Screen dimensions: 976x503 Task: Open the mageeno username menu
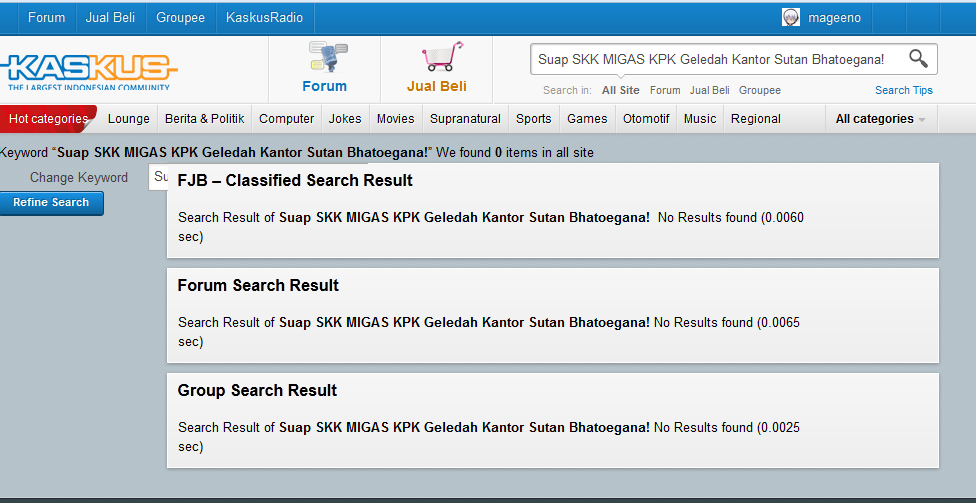coord(834,18)
